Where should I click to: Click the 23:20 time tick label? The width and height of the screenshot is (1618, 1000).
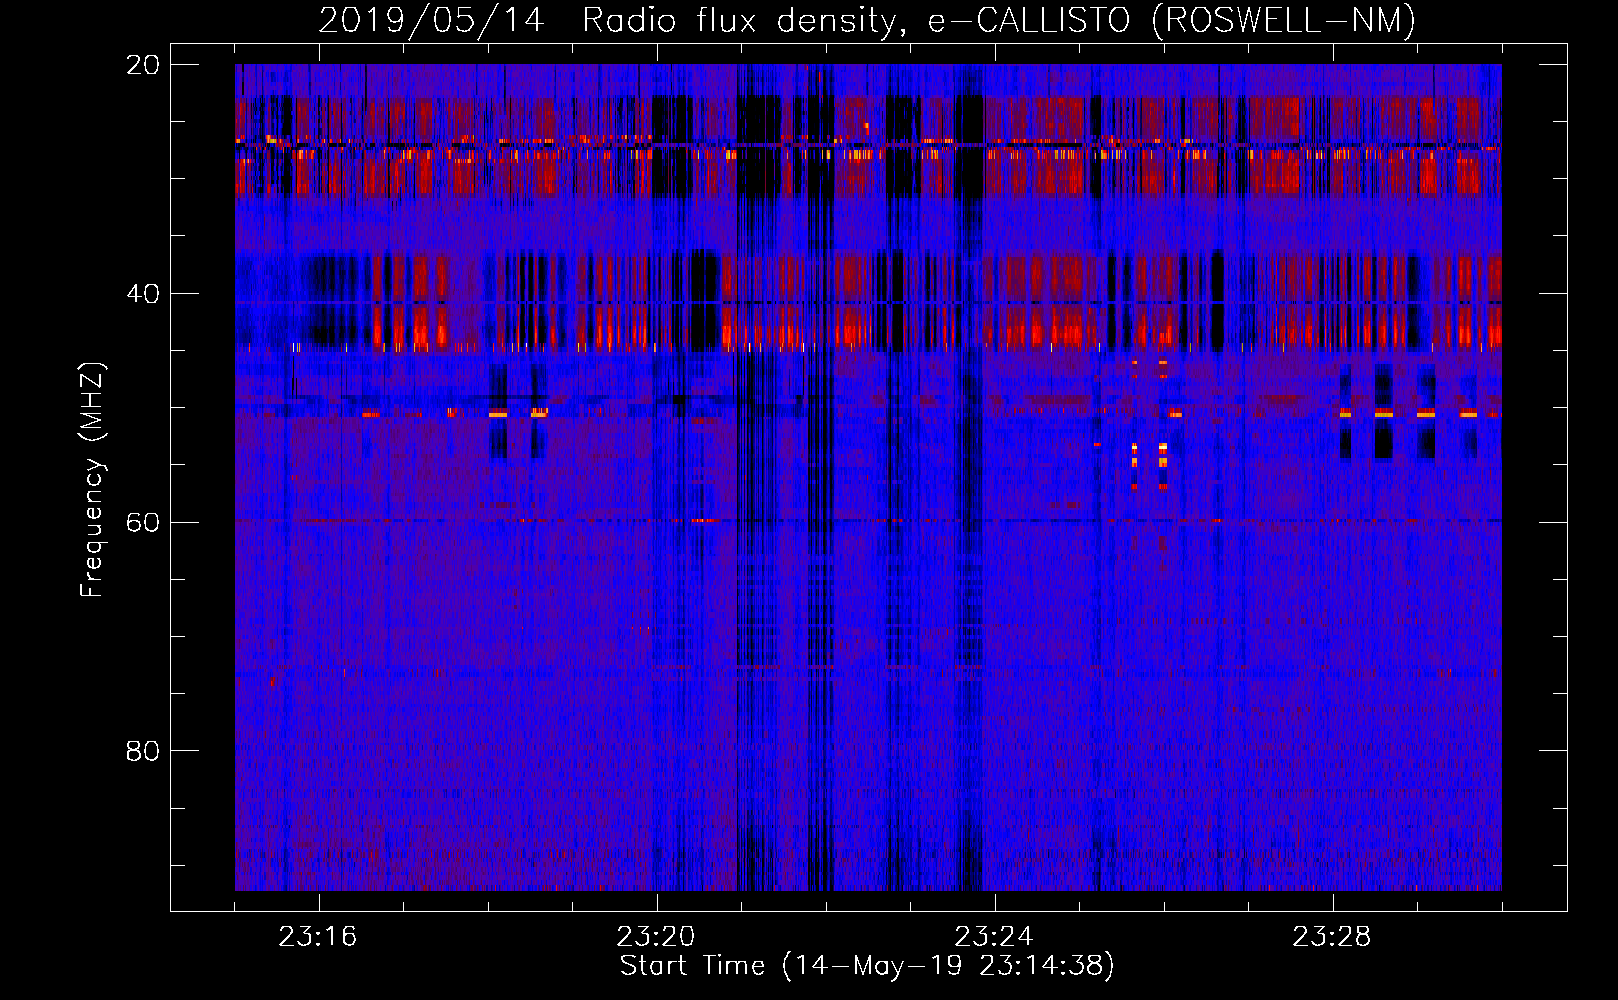point(656,937)
